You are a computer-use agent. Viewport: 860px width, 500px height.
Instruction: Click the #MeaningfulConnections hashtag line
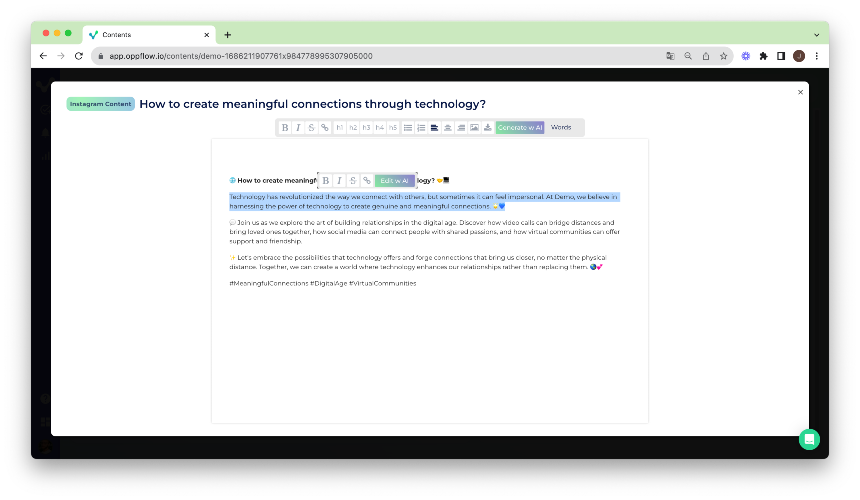[322, 283]
